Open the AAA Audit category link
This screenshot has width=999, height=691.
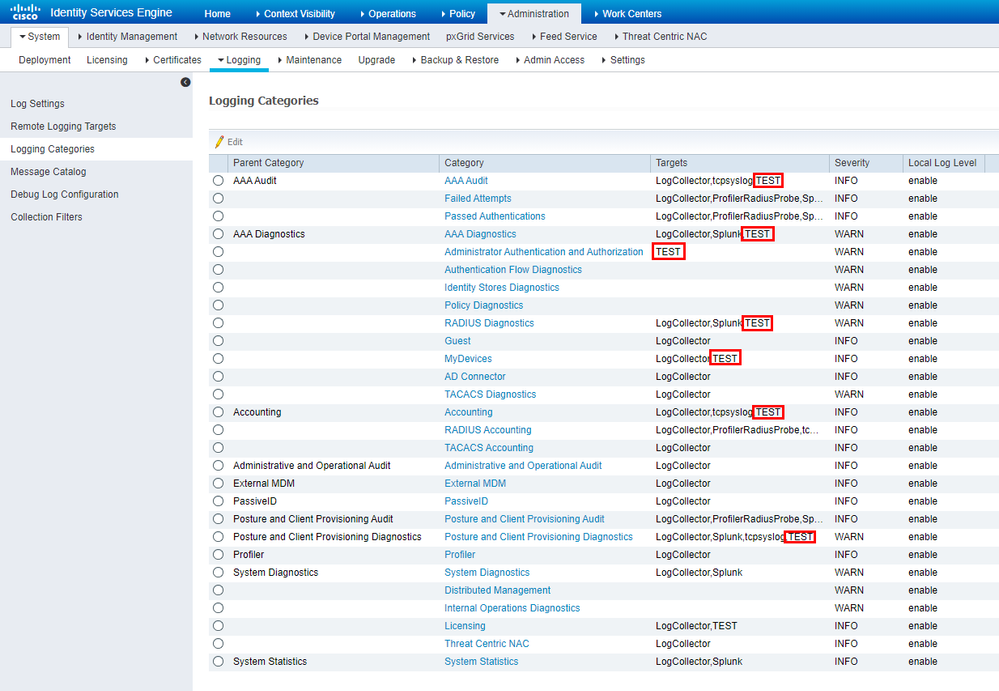pos(466,181)
